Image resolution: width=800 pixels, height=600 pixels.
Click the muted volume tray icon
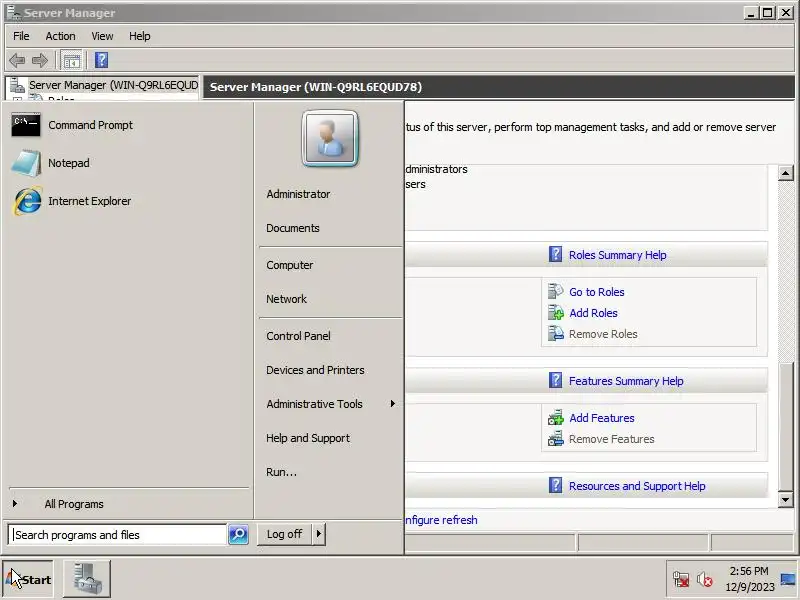click(x=705, y=580)
